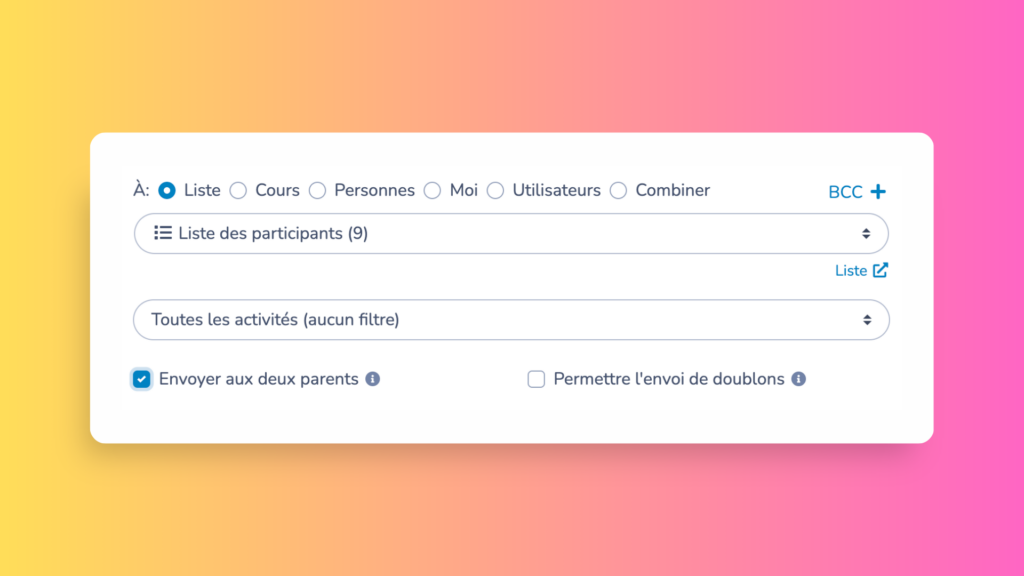
Task: Select the Personnes radio button
Action: (x=317, y=190)
